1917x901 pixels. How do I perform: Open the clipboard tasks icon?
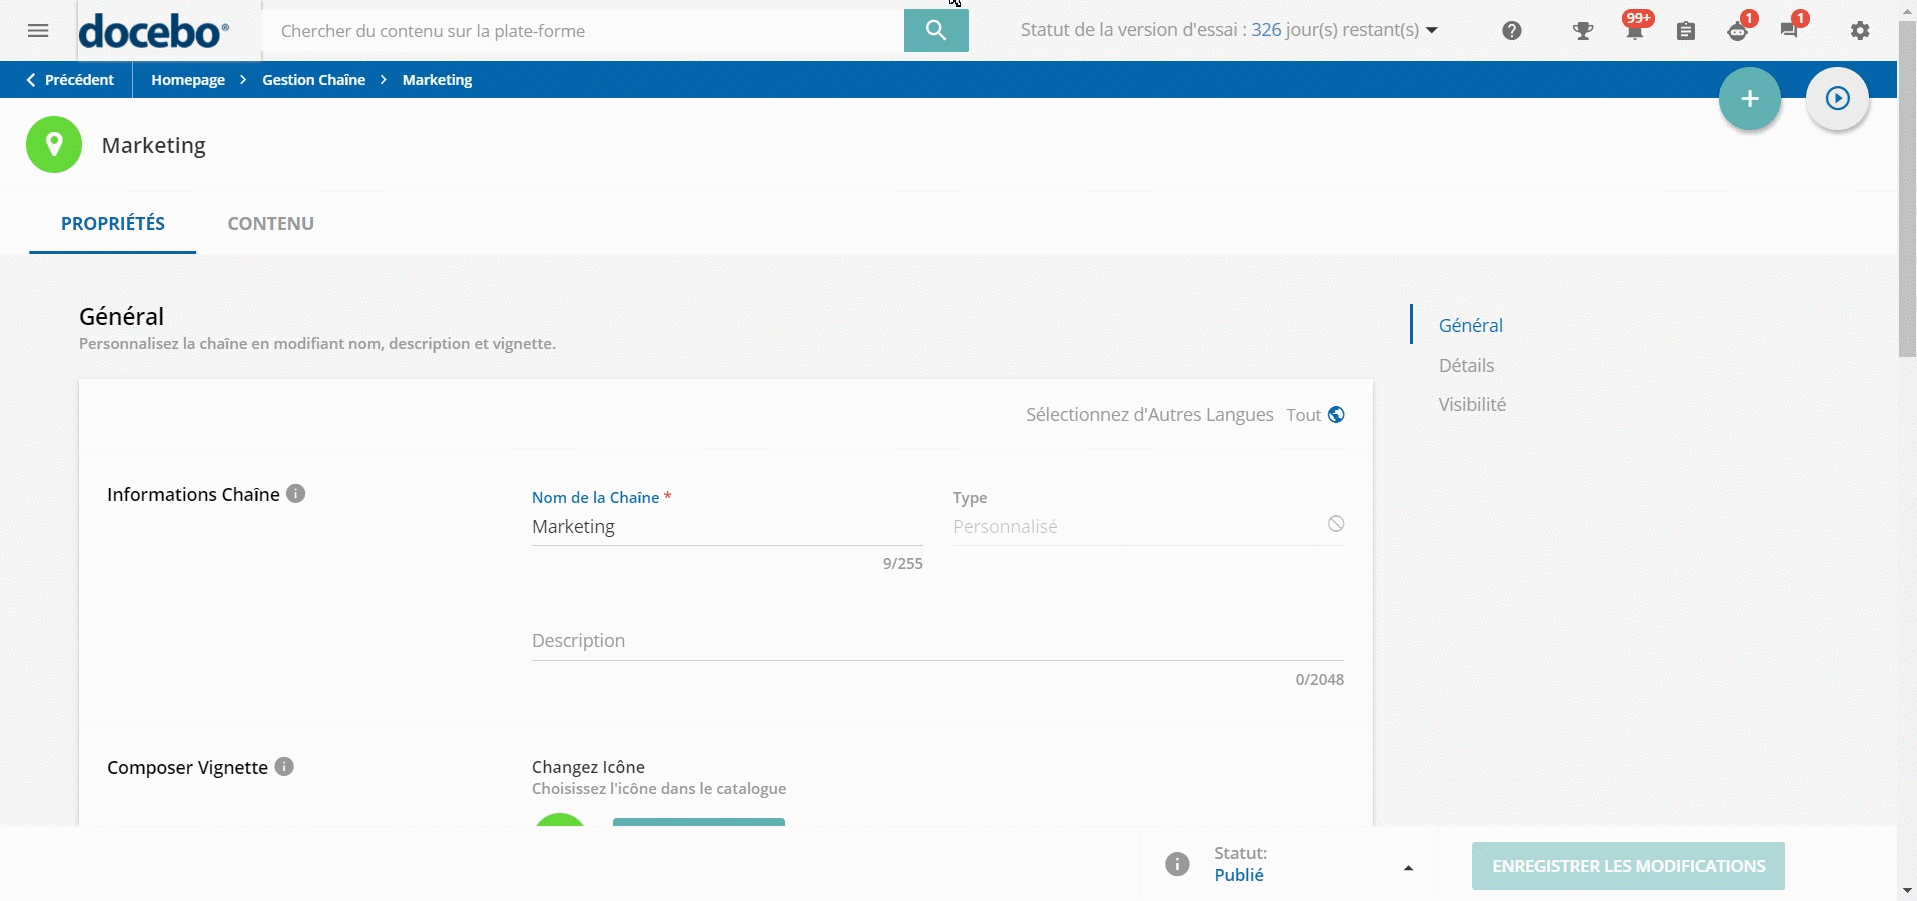[1686, 31]
